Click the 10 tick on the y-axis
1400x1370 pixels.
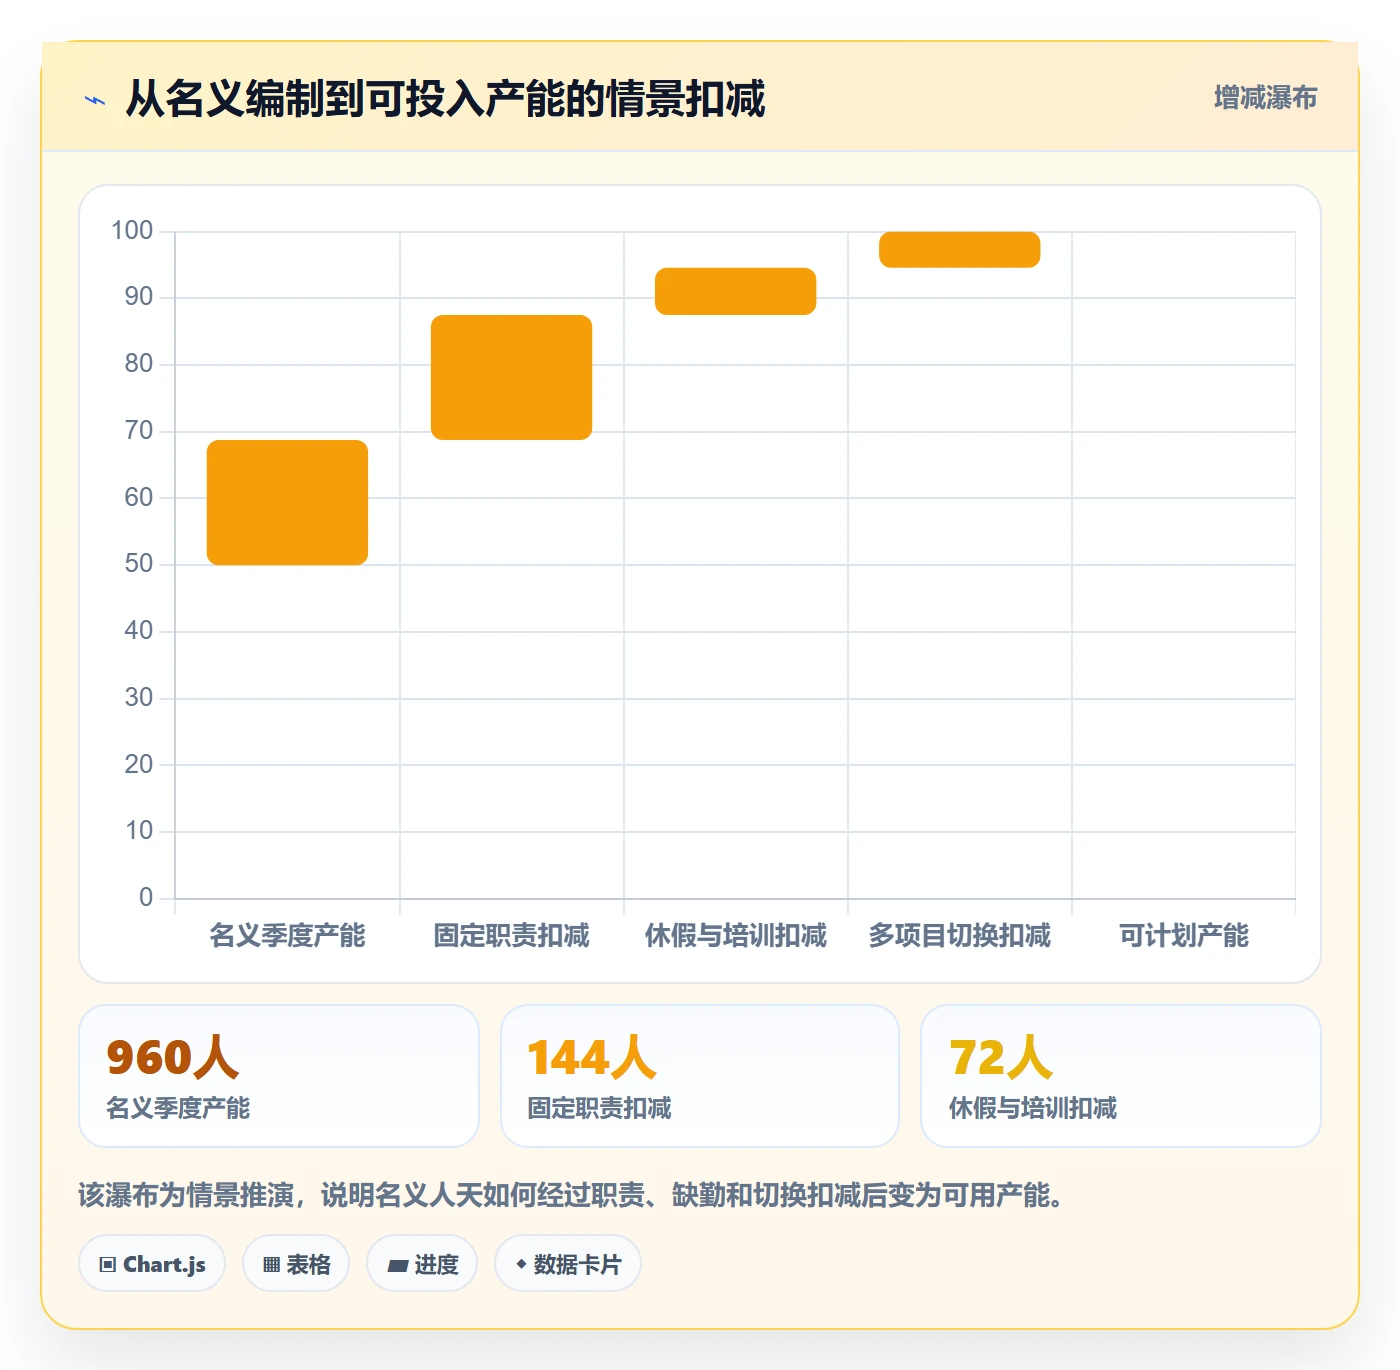[139, 831]
